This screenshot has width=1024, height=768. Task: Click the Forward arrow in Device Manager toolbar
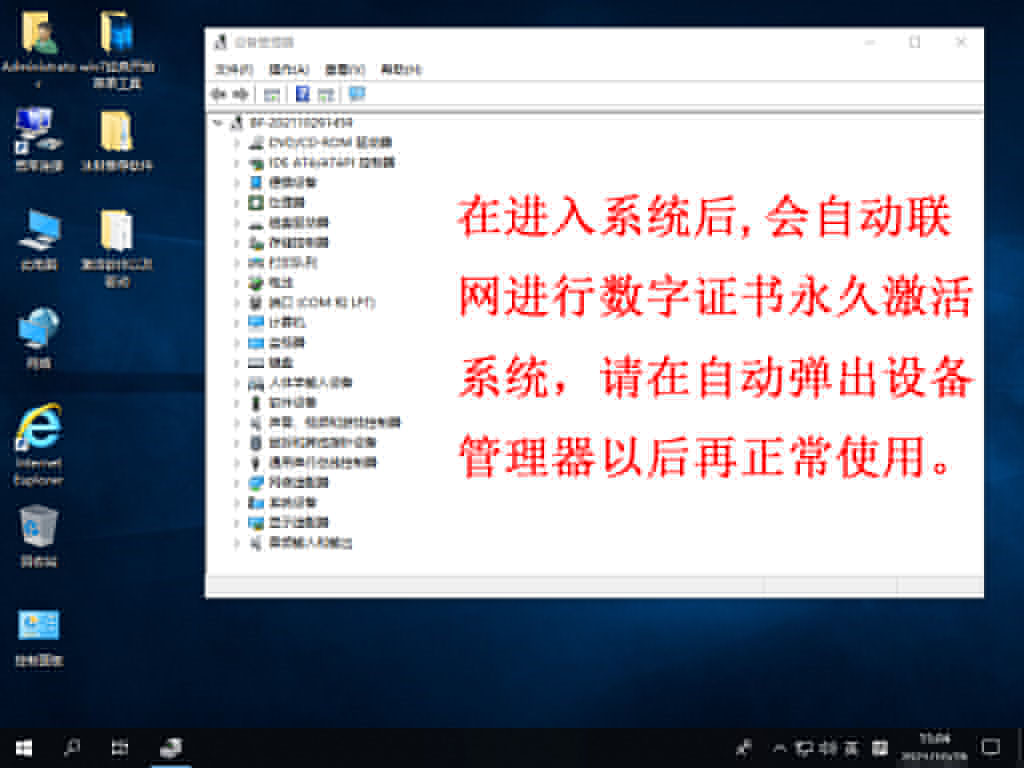coord(240,94)
